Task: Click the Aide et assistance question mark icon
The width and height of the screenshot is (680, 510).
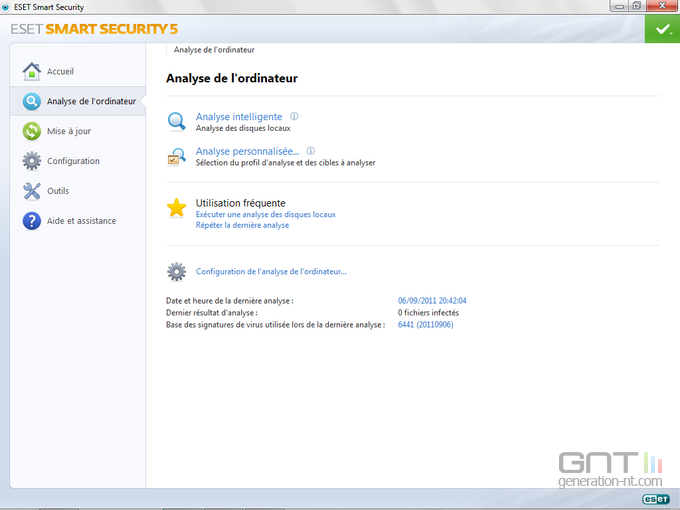Action: click(x=32, y=221)
